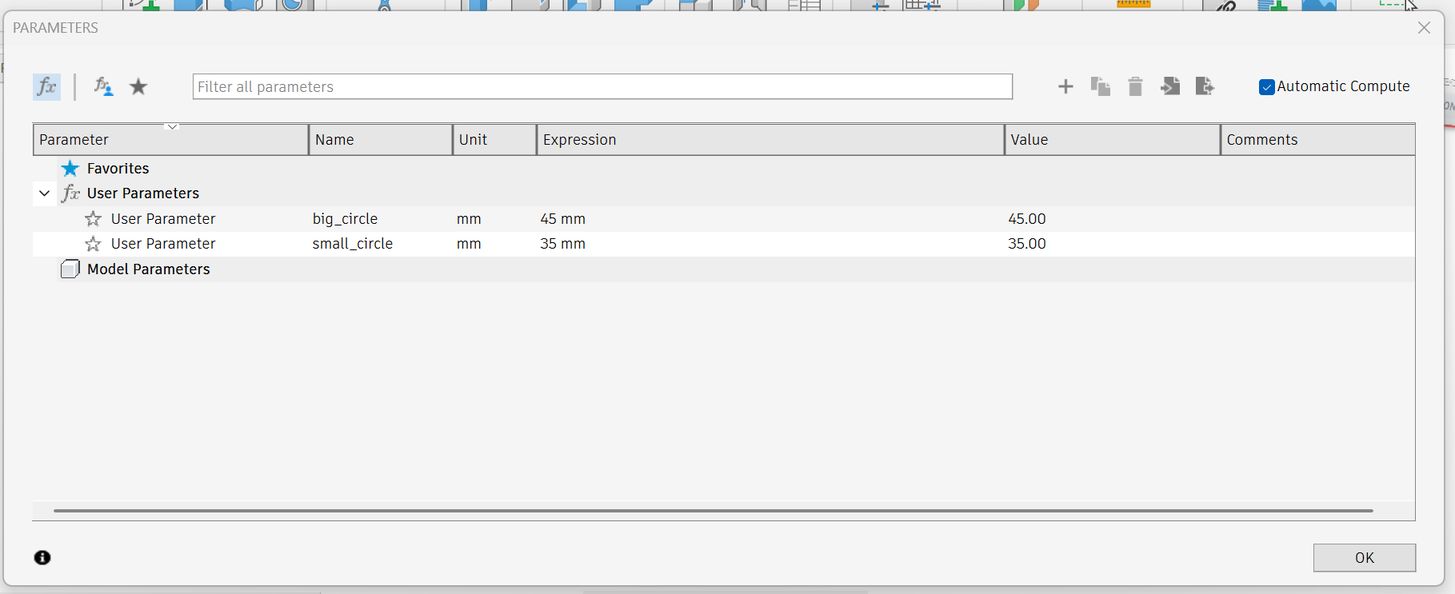
Task: Click the OK button
Action: [1364, 558]
